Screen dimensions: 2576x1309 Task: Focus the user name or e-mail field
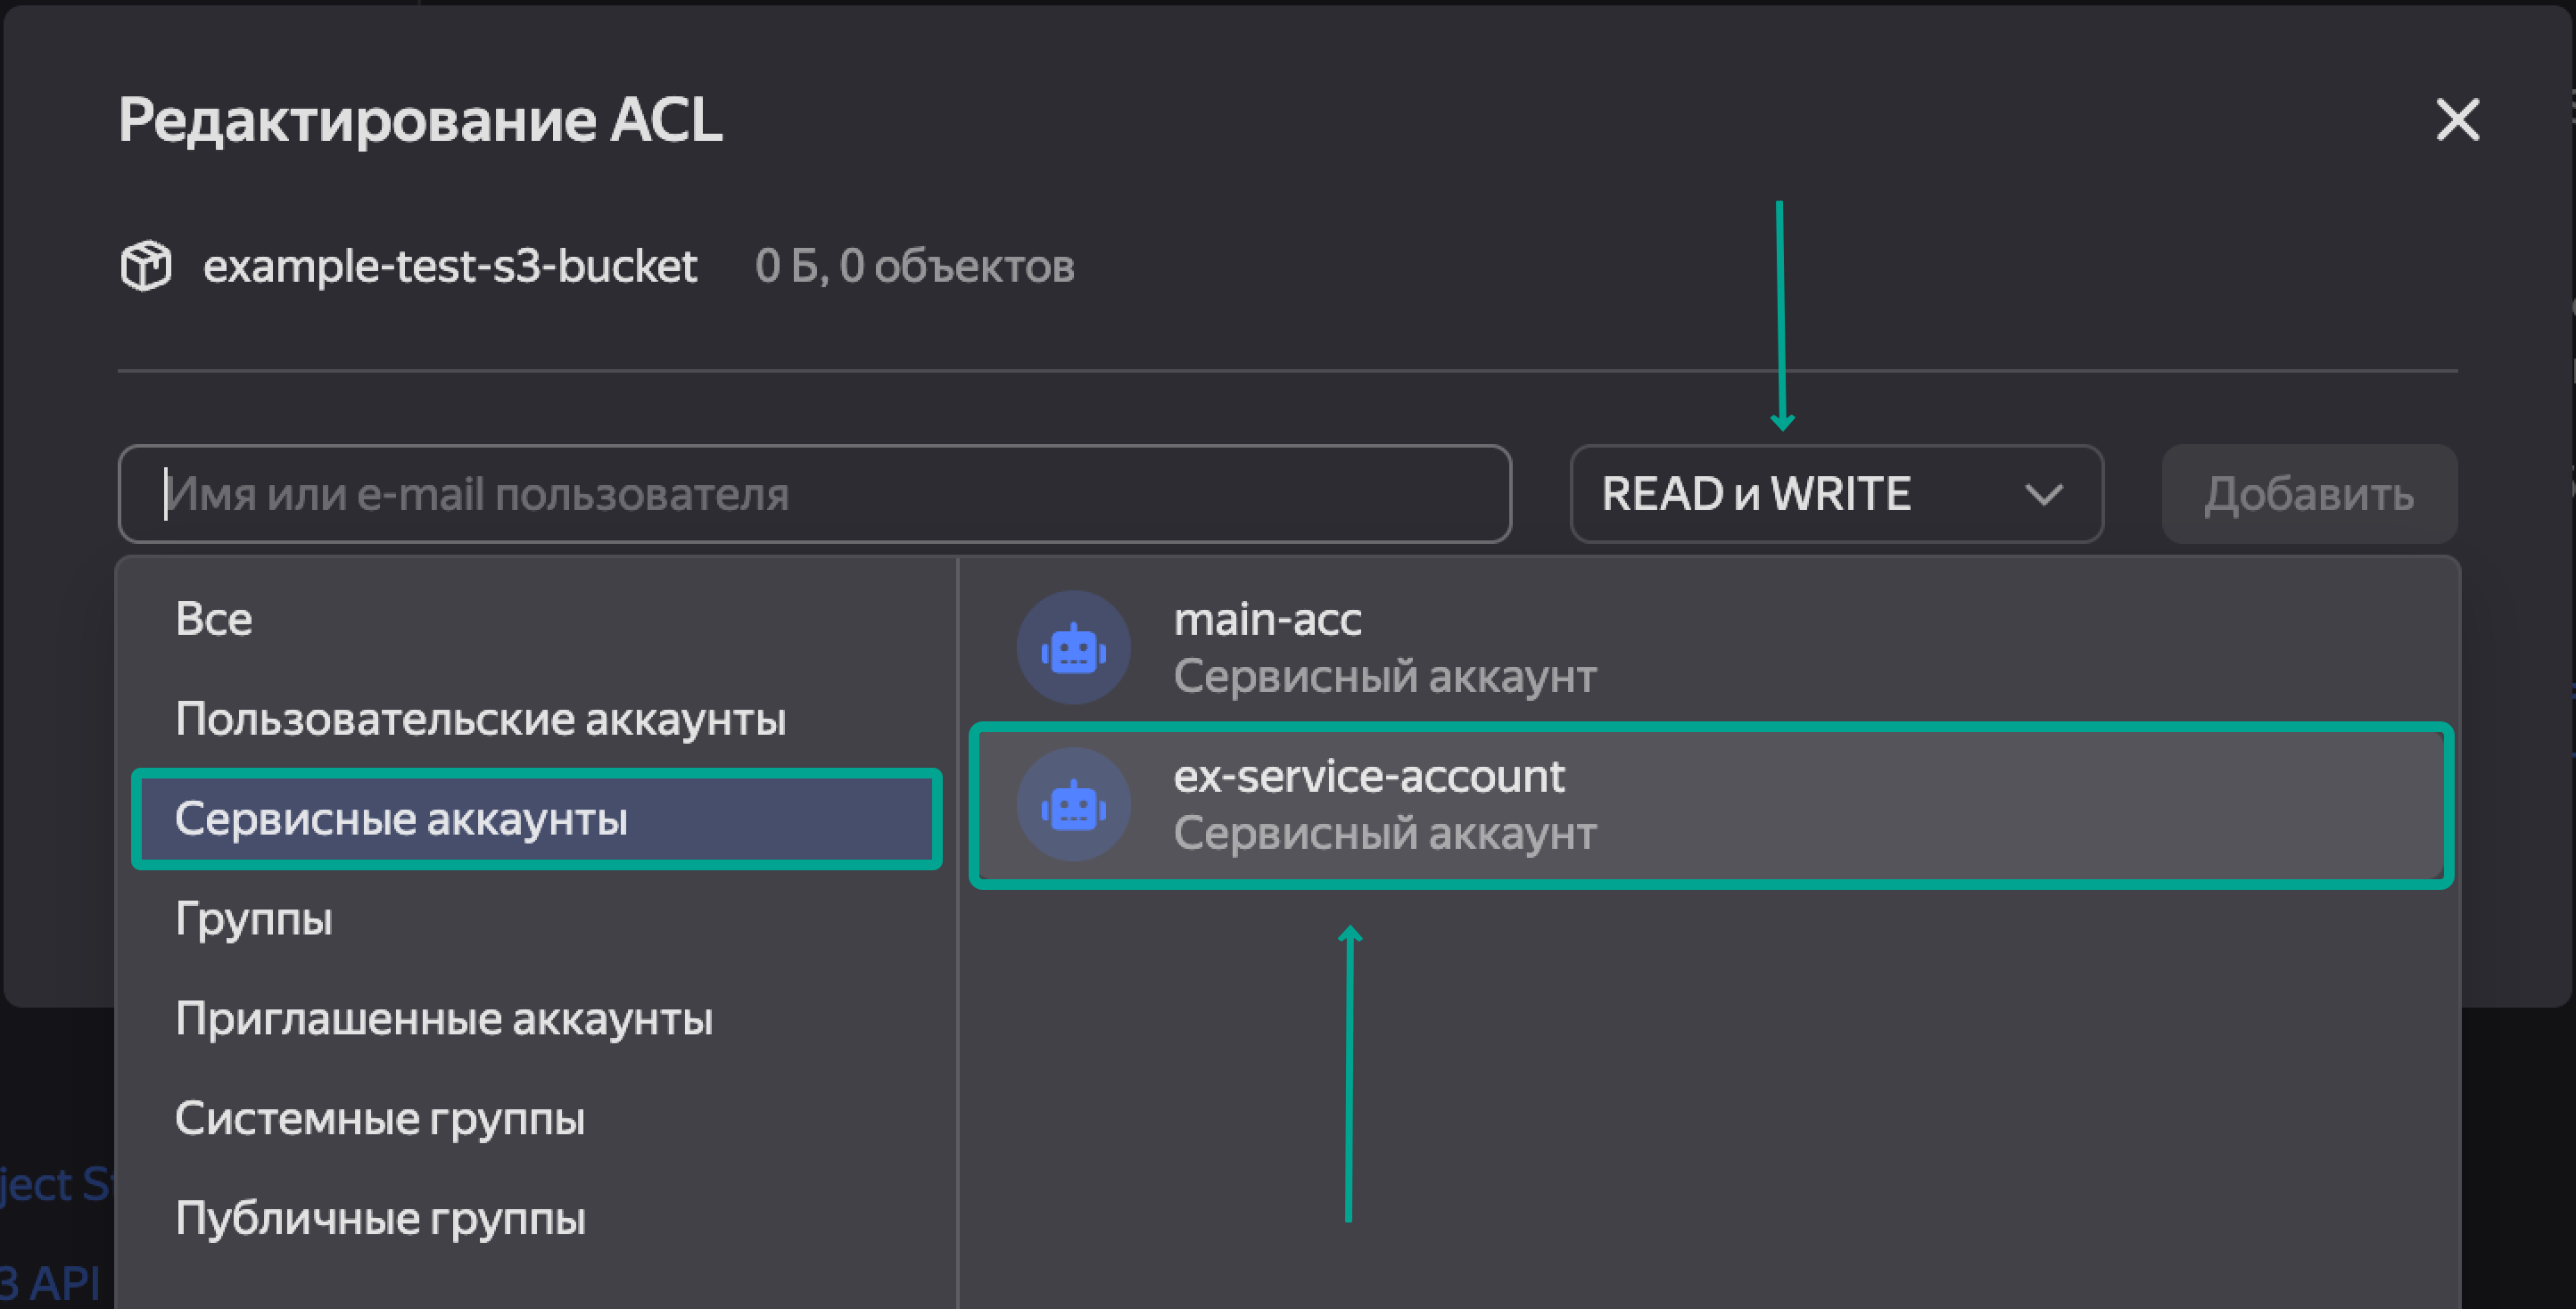coord(814,494)
